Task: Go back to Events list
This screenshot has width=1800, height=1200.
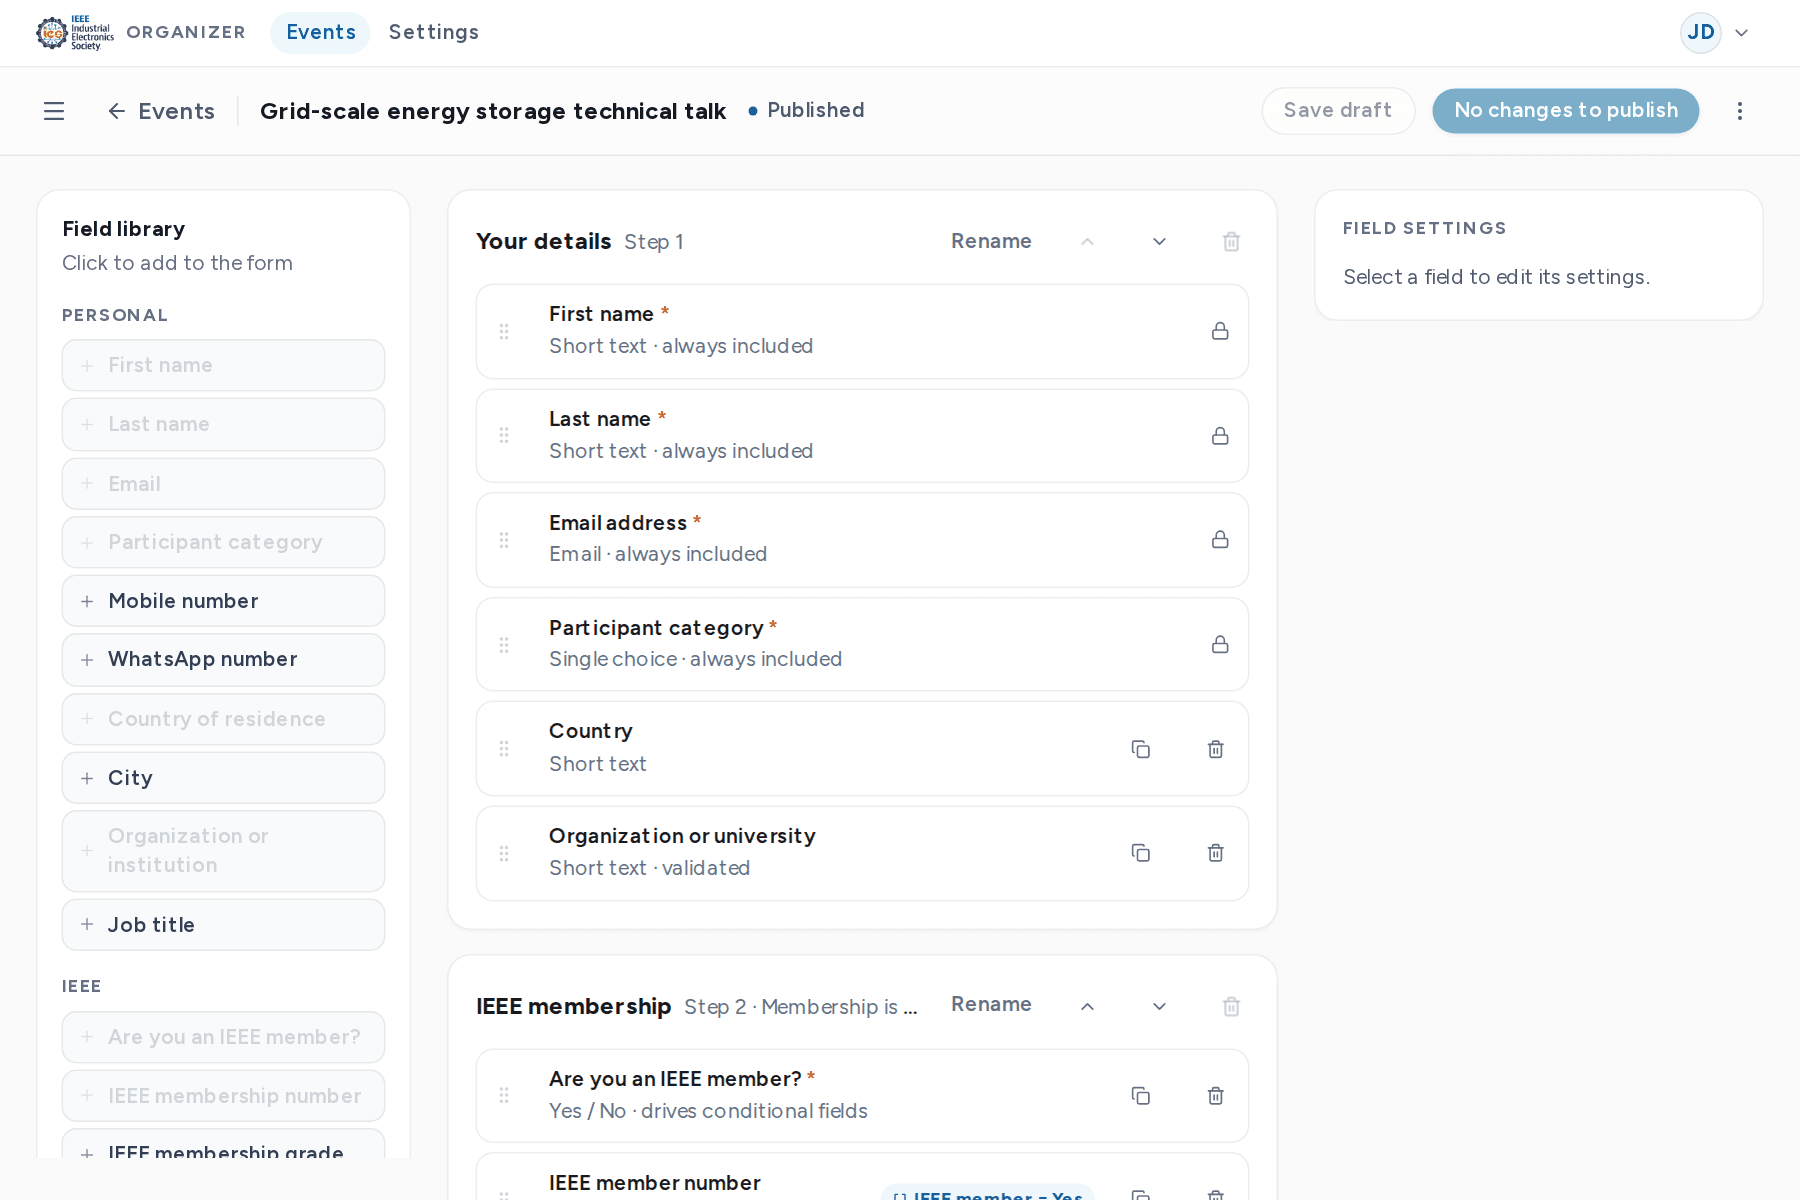Action: 161,111
